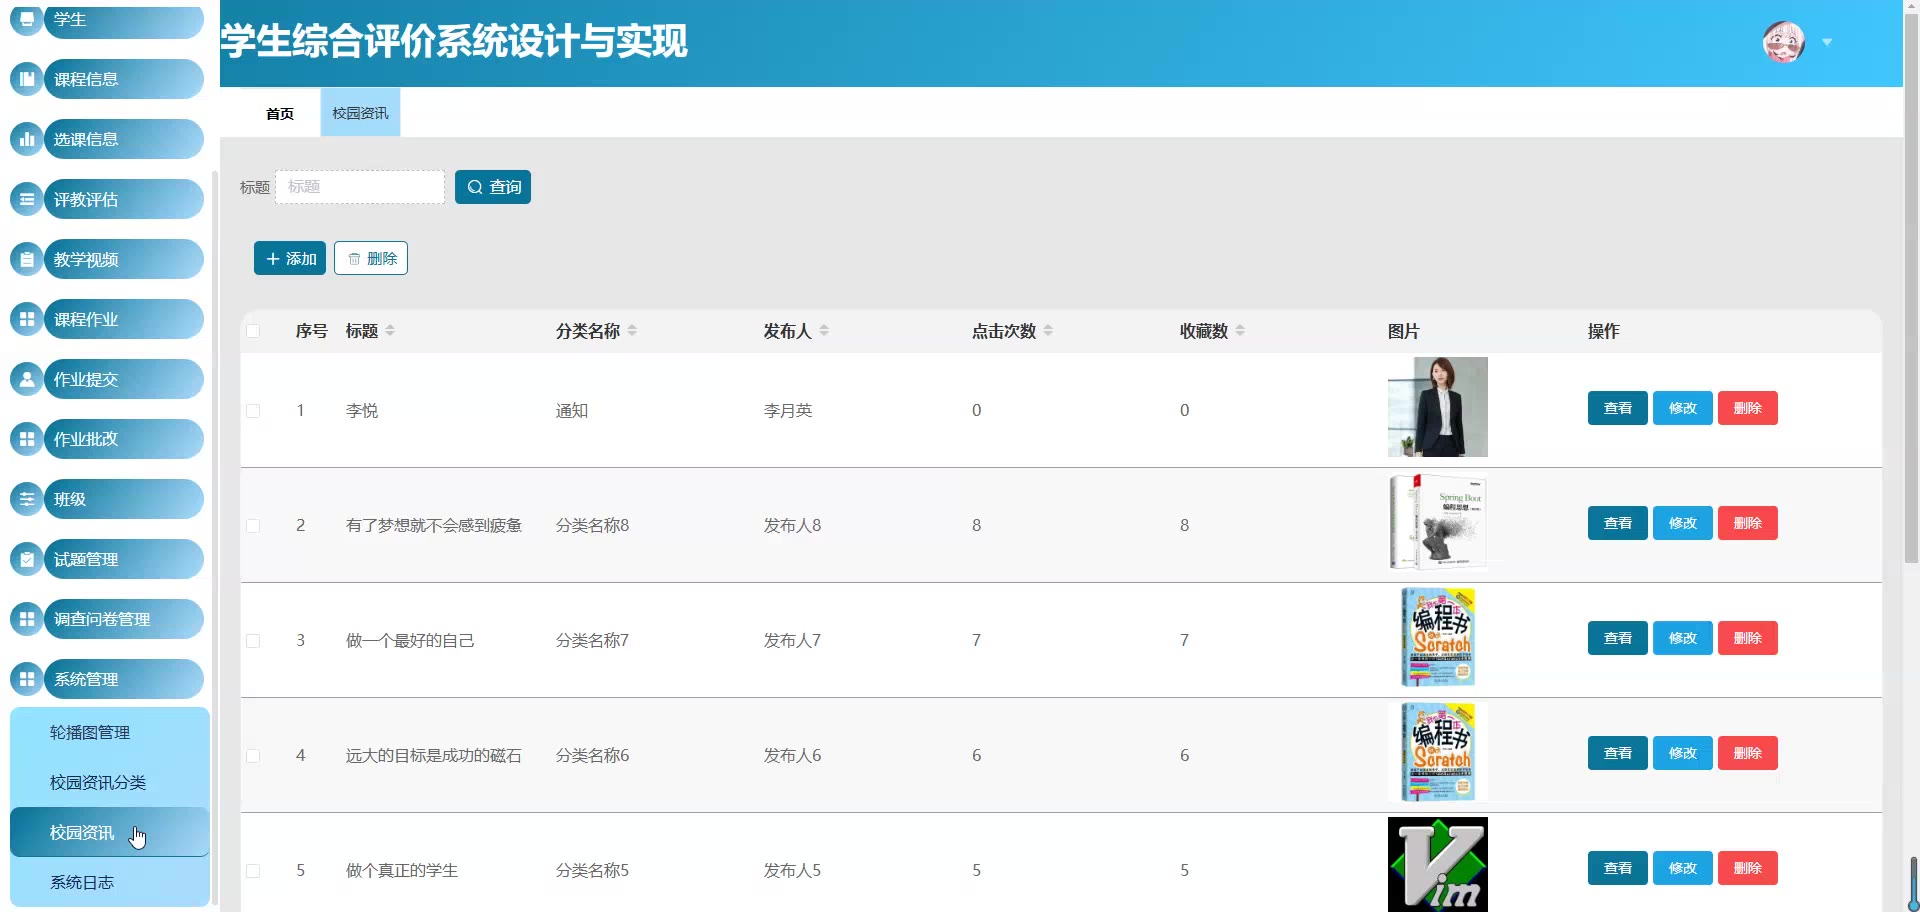The image size is (1920, 912).
Task: Switch to the 首页 tab
Action: [x=280, y=113]
